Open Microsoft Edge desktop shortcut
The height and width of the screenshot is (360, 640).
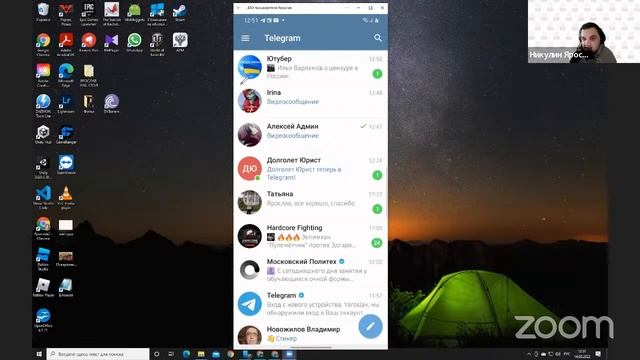66,75
